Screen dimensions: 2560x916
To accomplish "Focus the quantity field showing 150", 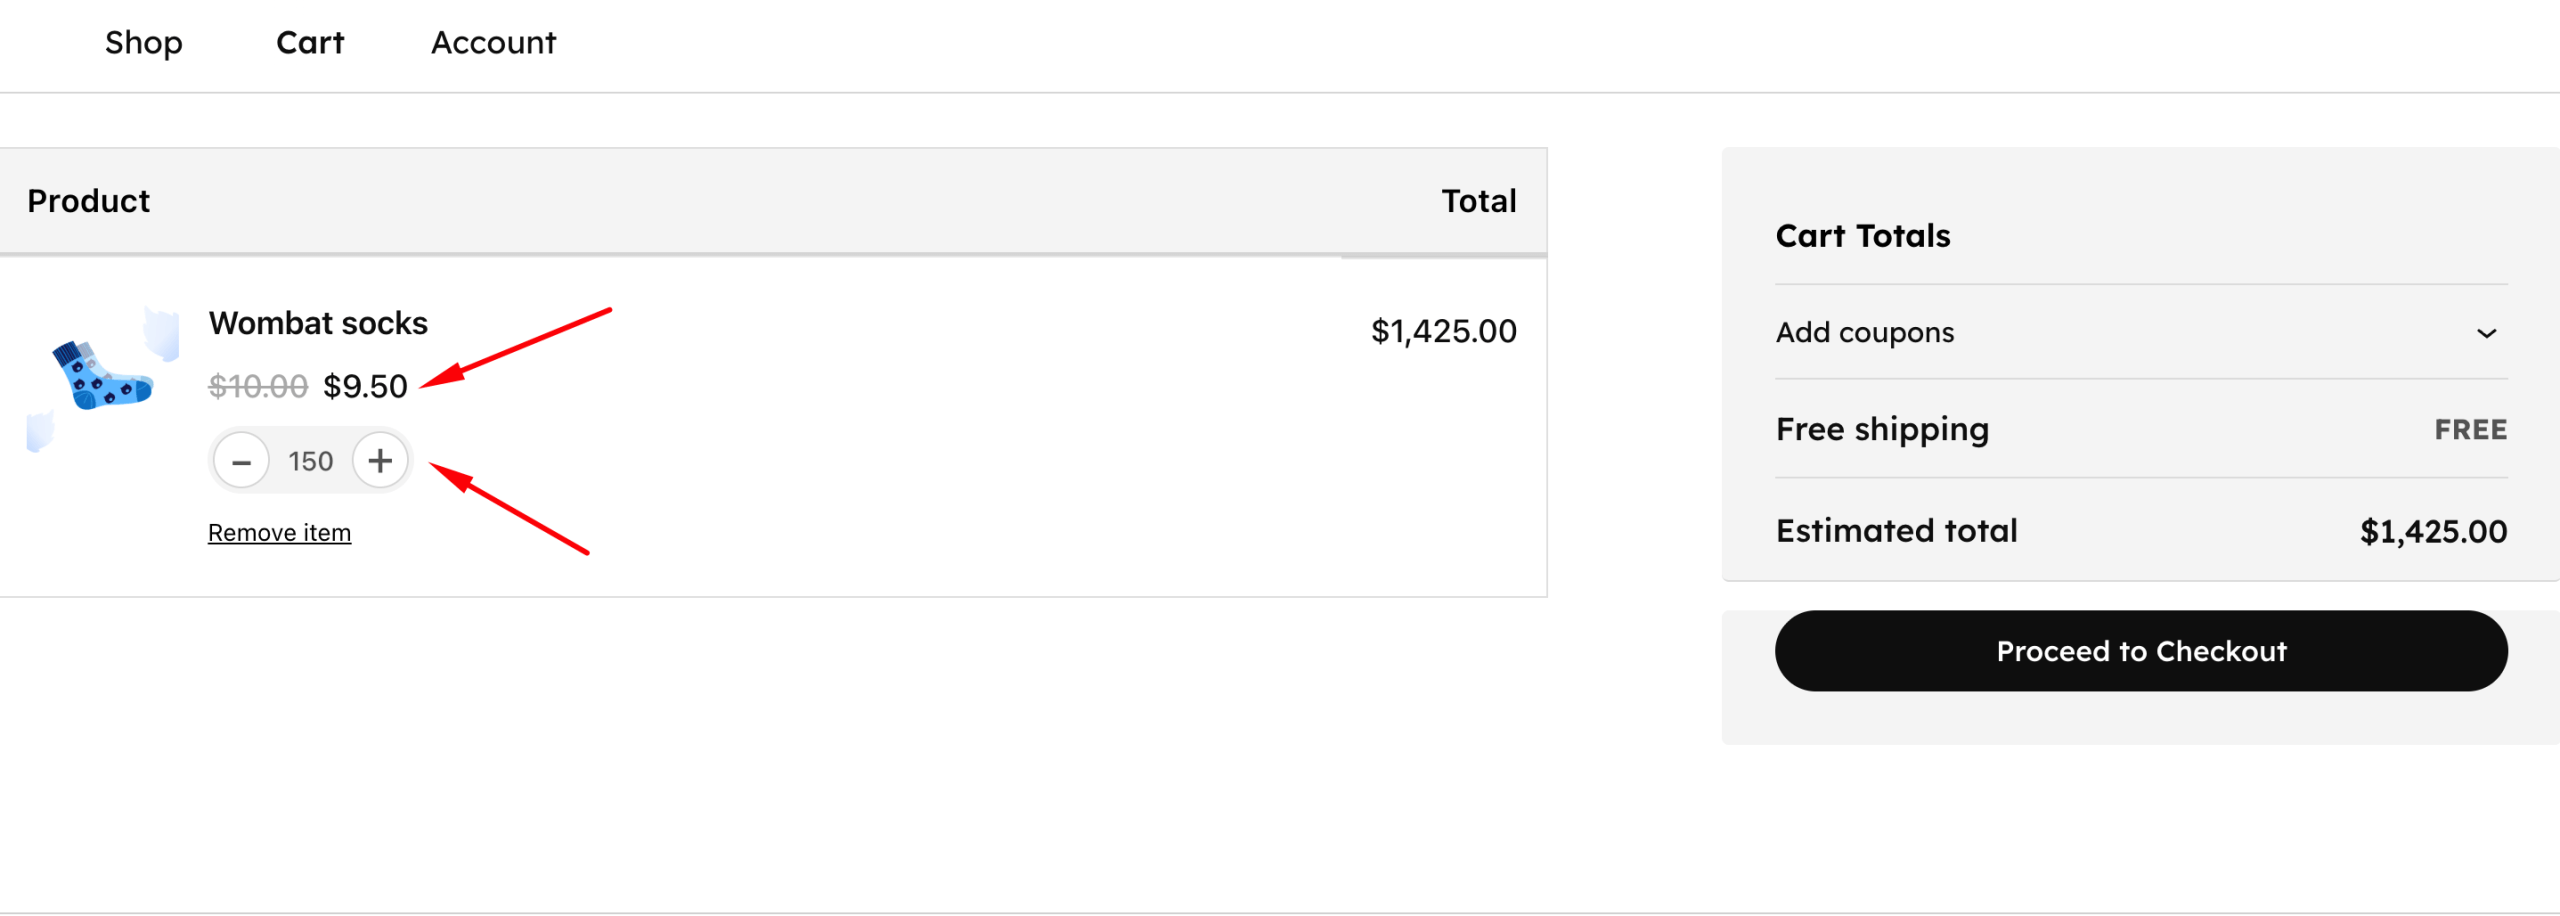I will coord(310,462).
